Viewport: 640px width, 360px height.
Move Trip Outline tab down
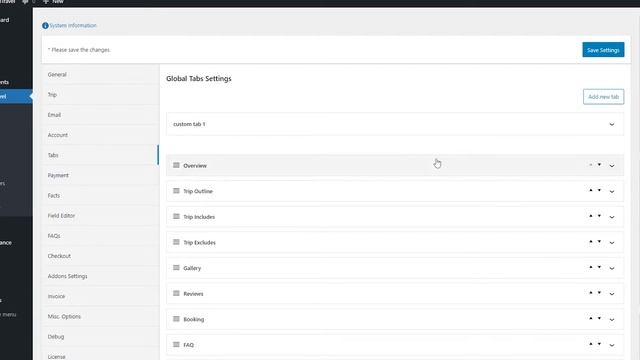[599, 190]
